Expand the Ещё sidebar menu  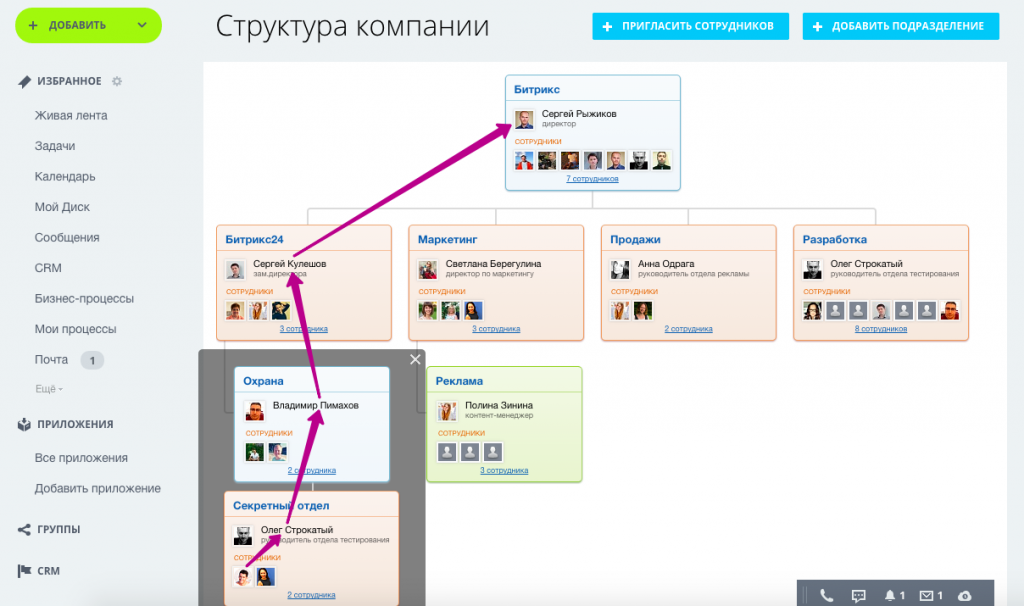point(49,389)
